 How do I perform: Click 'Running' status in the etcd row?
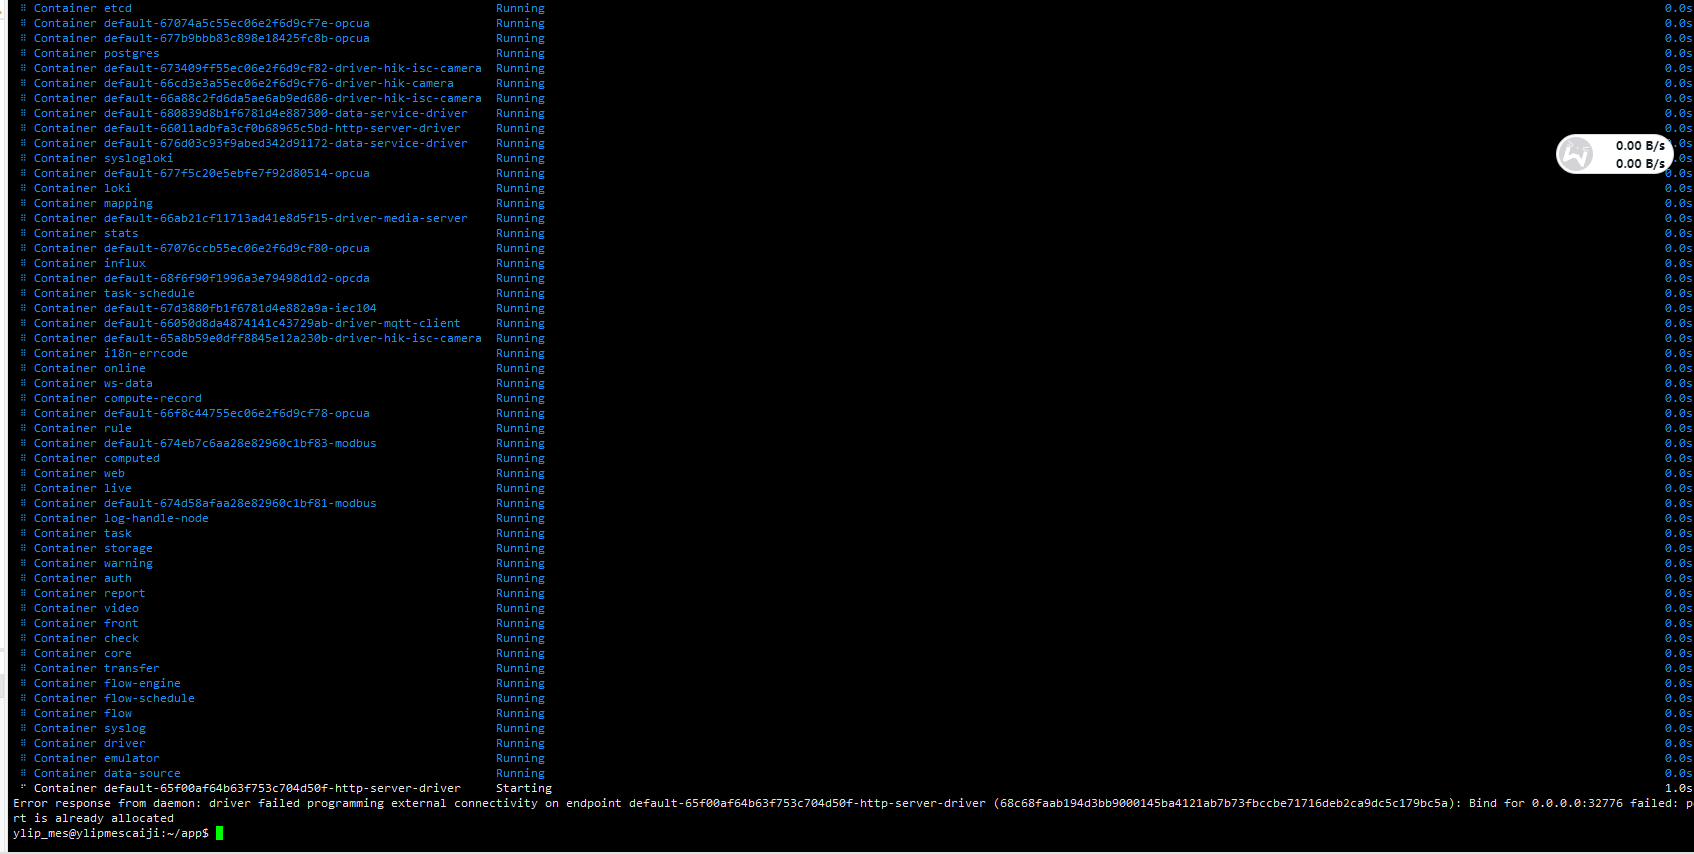point(520,8)
